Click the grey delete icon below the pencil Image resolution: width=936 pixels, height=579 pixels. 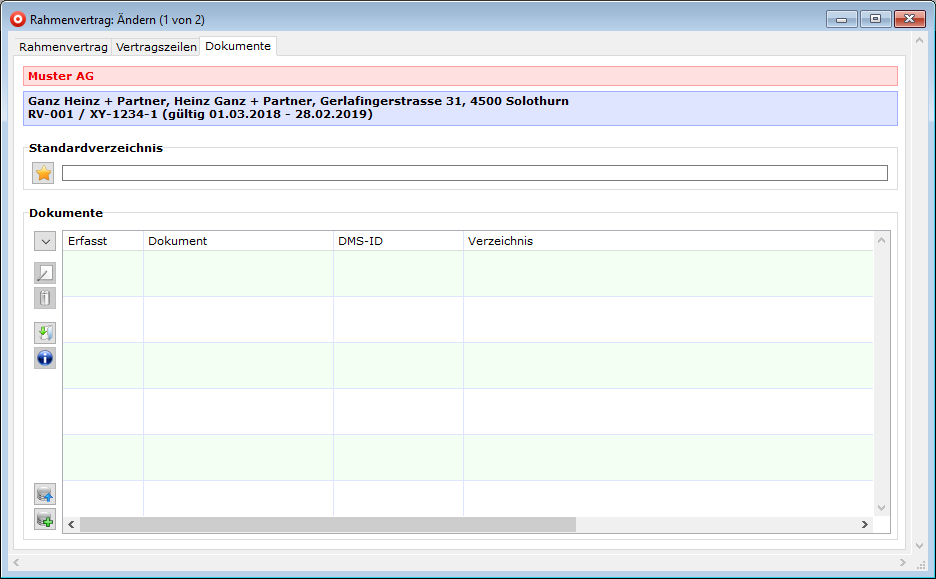coord(45,298)
